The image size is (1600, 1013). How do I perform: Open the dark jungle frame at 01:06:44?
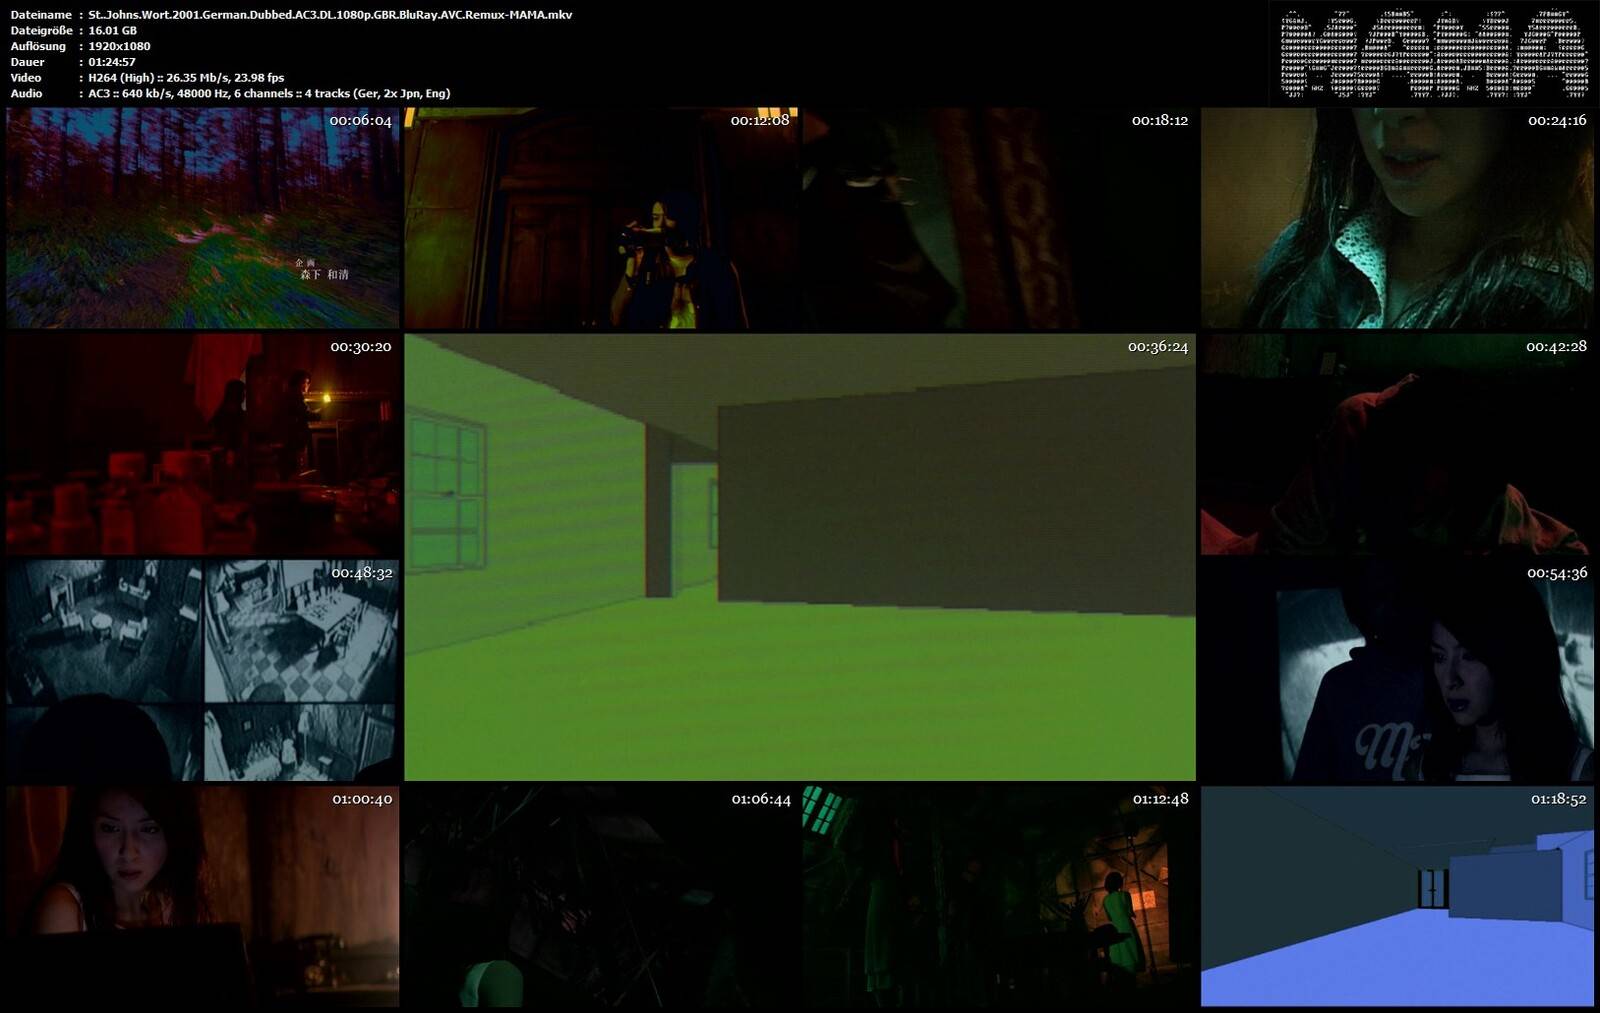click(x=603, y=896)
